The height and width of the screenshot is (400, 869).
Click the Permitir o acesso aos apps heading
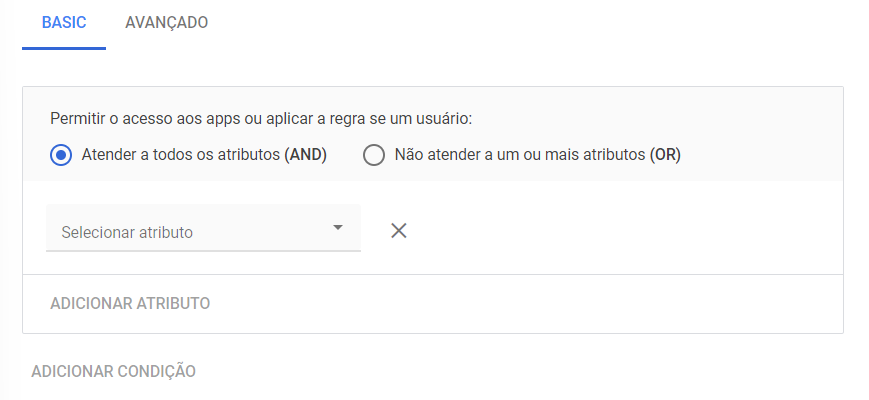pyautogui.click(x=261, y=119)
